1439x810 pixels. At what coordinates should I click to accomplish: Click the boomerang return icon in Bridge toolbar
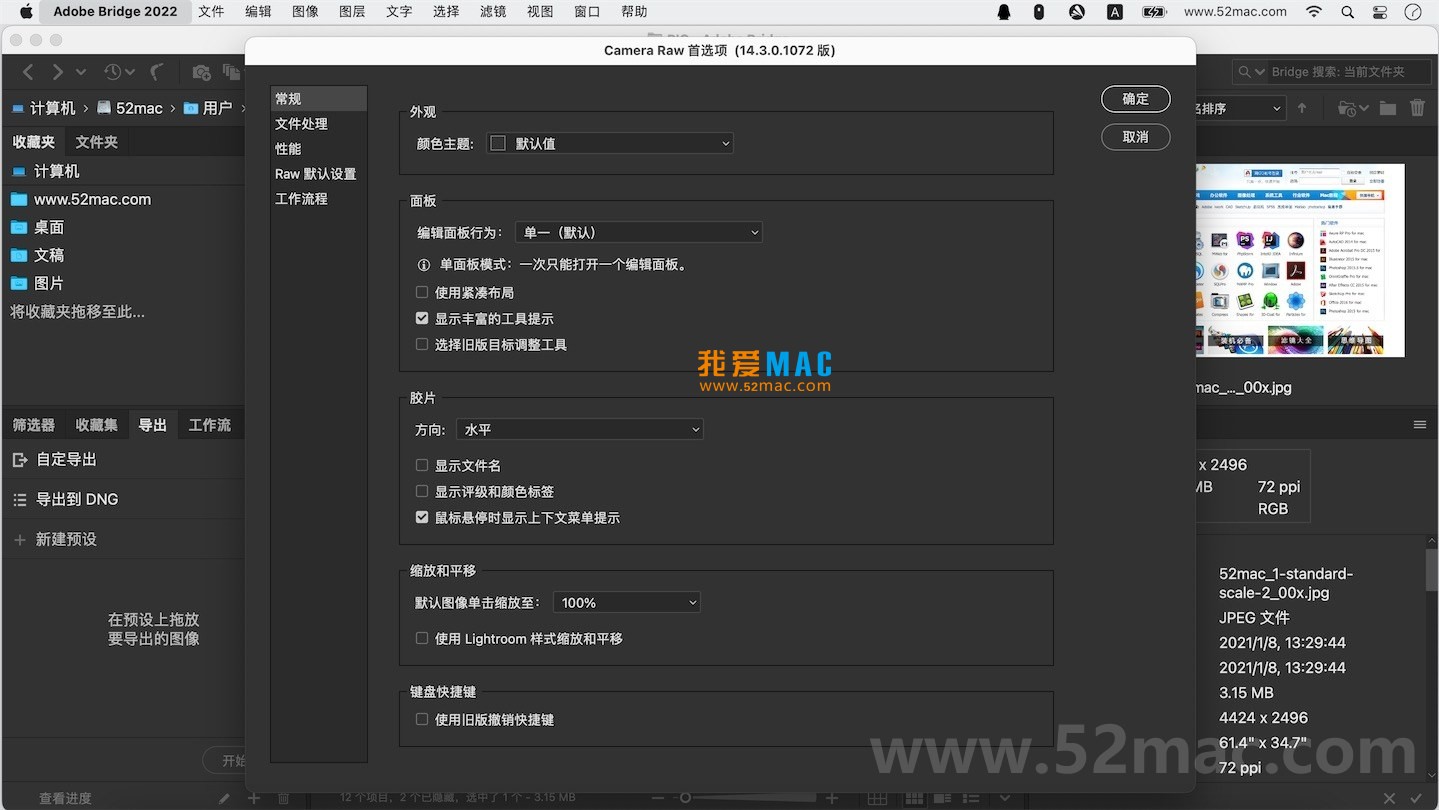157,72
